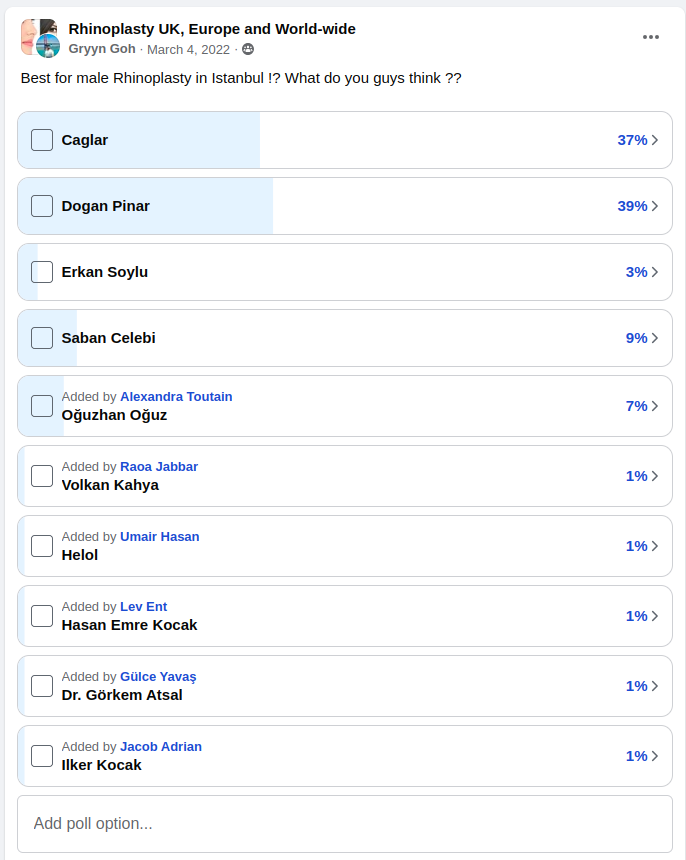This screenshot has width=686, height=860.
Task: Click the chevron beside Ilker Kocak 1%
Action: [x=655, y=756]
